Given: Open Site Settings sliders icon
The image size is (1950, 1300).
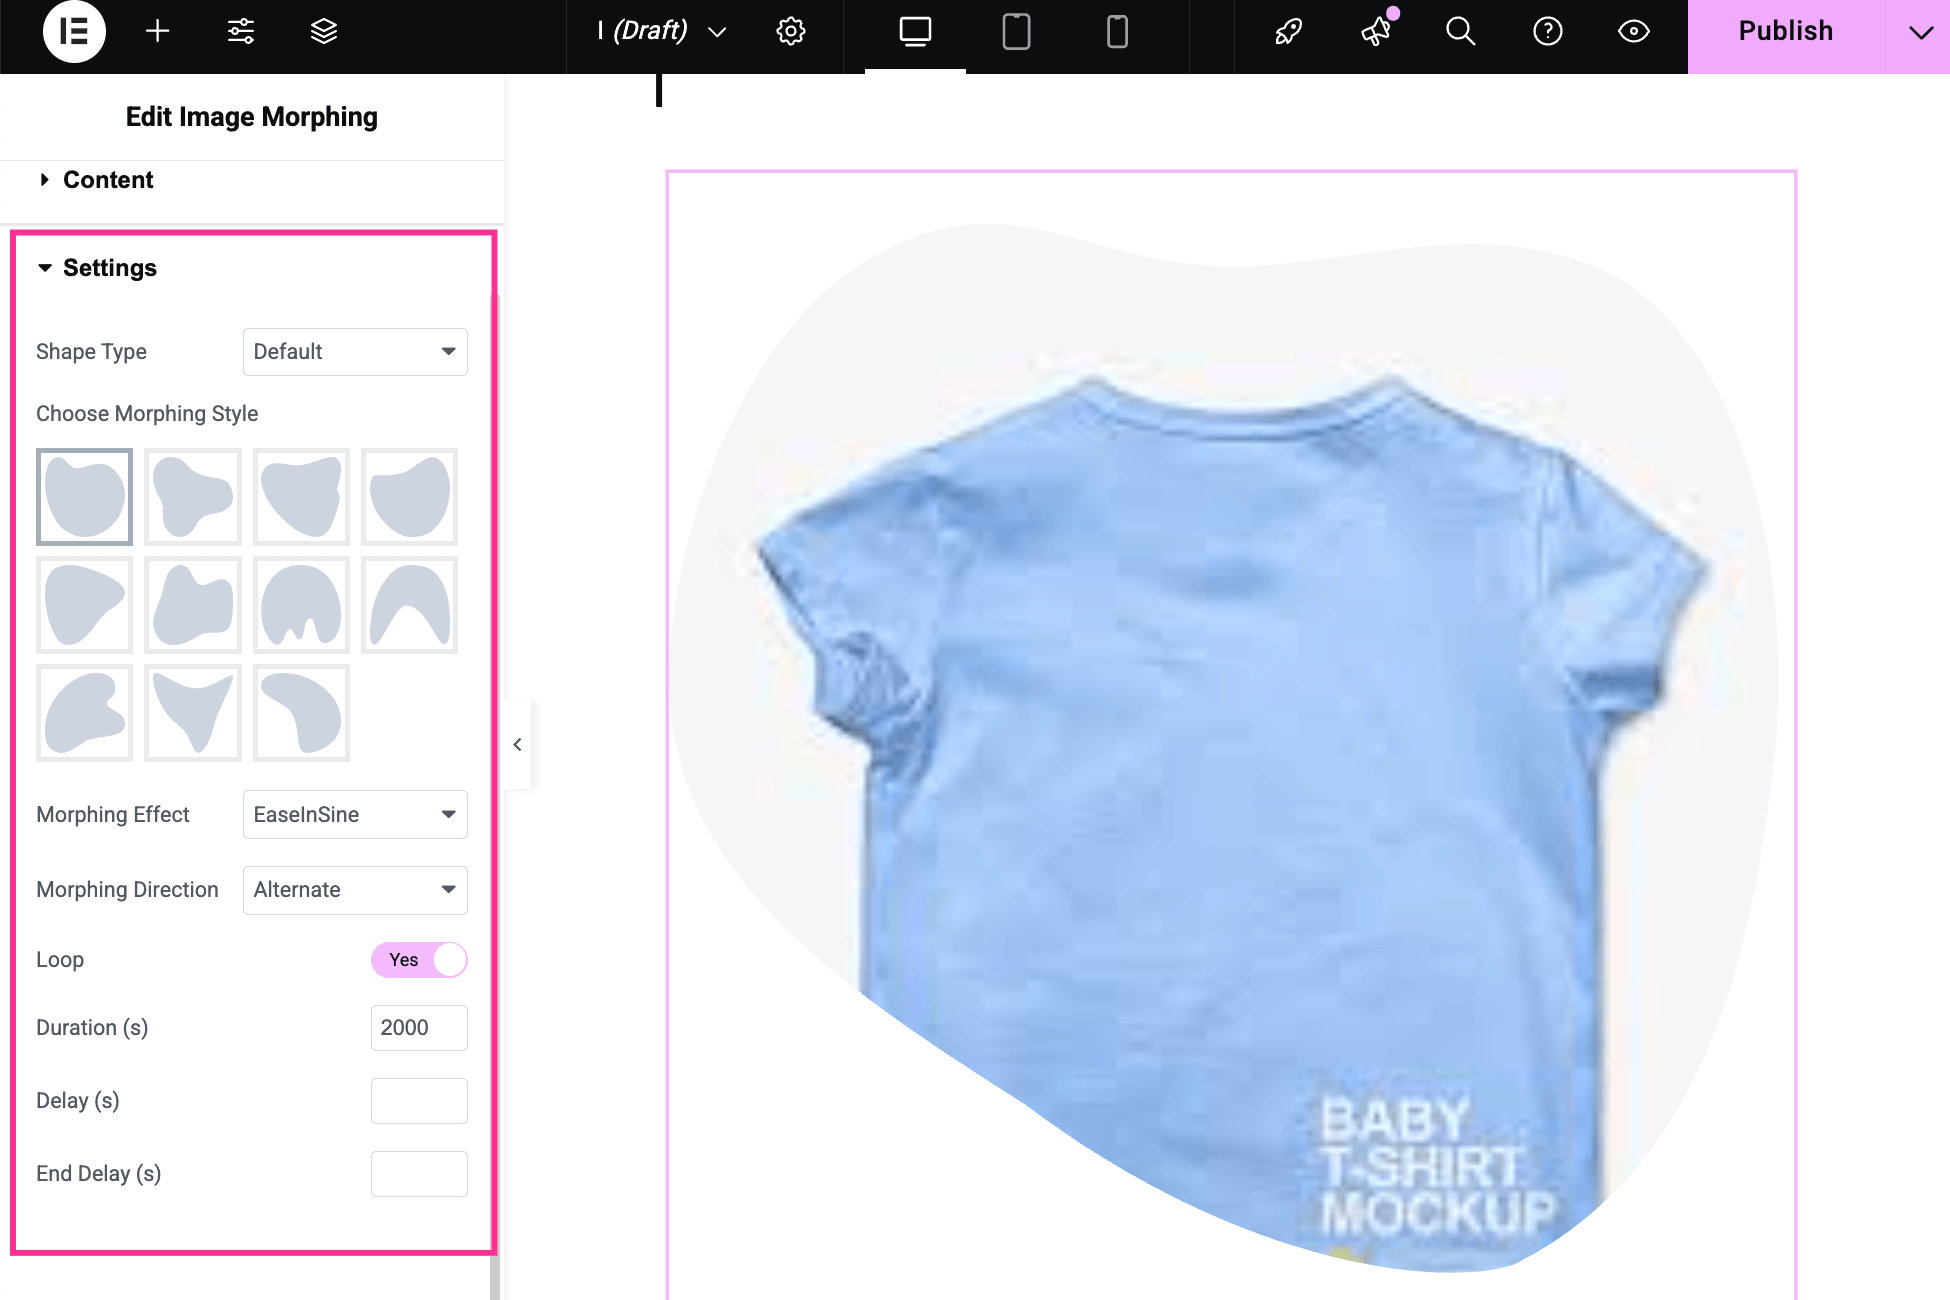Looking at the screenshot, I should pyautogui.click(x=241, y=32).
